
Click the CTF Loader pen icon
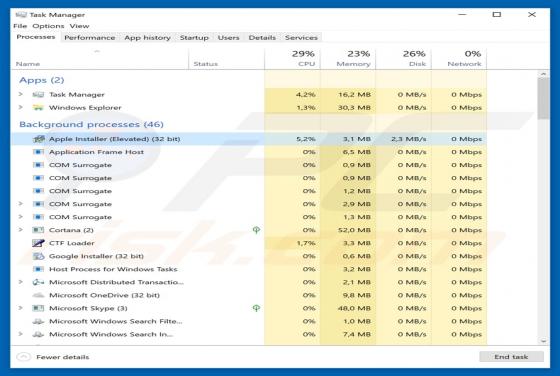coord(38,243)
